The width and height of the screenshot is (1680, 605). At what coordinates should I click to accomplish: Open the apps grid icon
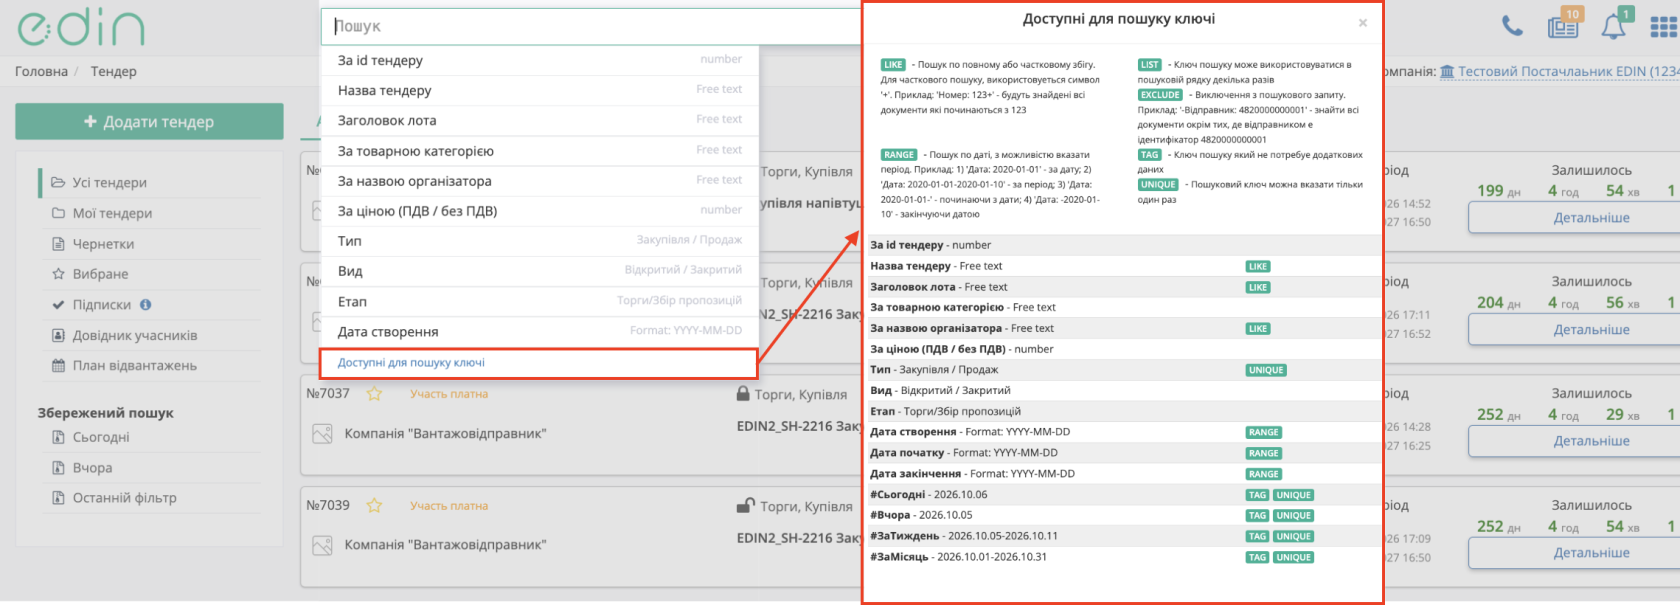[x=1664, y=26]
